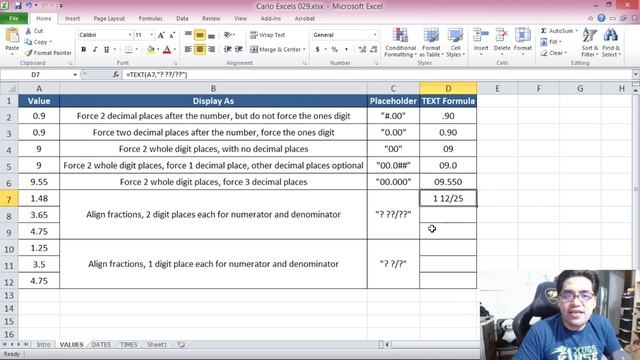Click the Comma Style icon
This screenshot has height=360, width=640.
(346, 49)
